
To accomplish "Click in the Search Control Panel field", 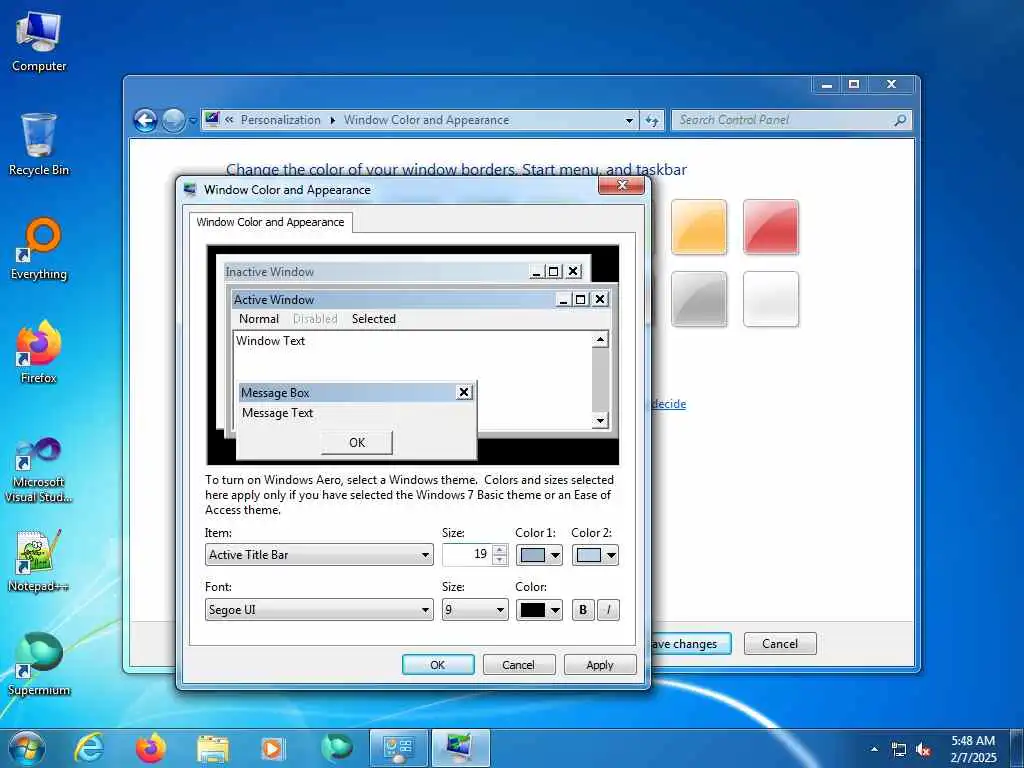I will click(784, 120).
